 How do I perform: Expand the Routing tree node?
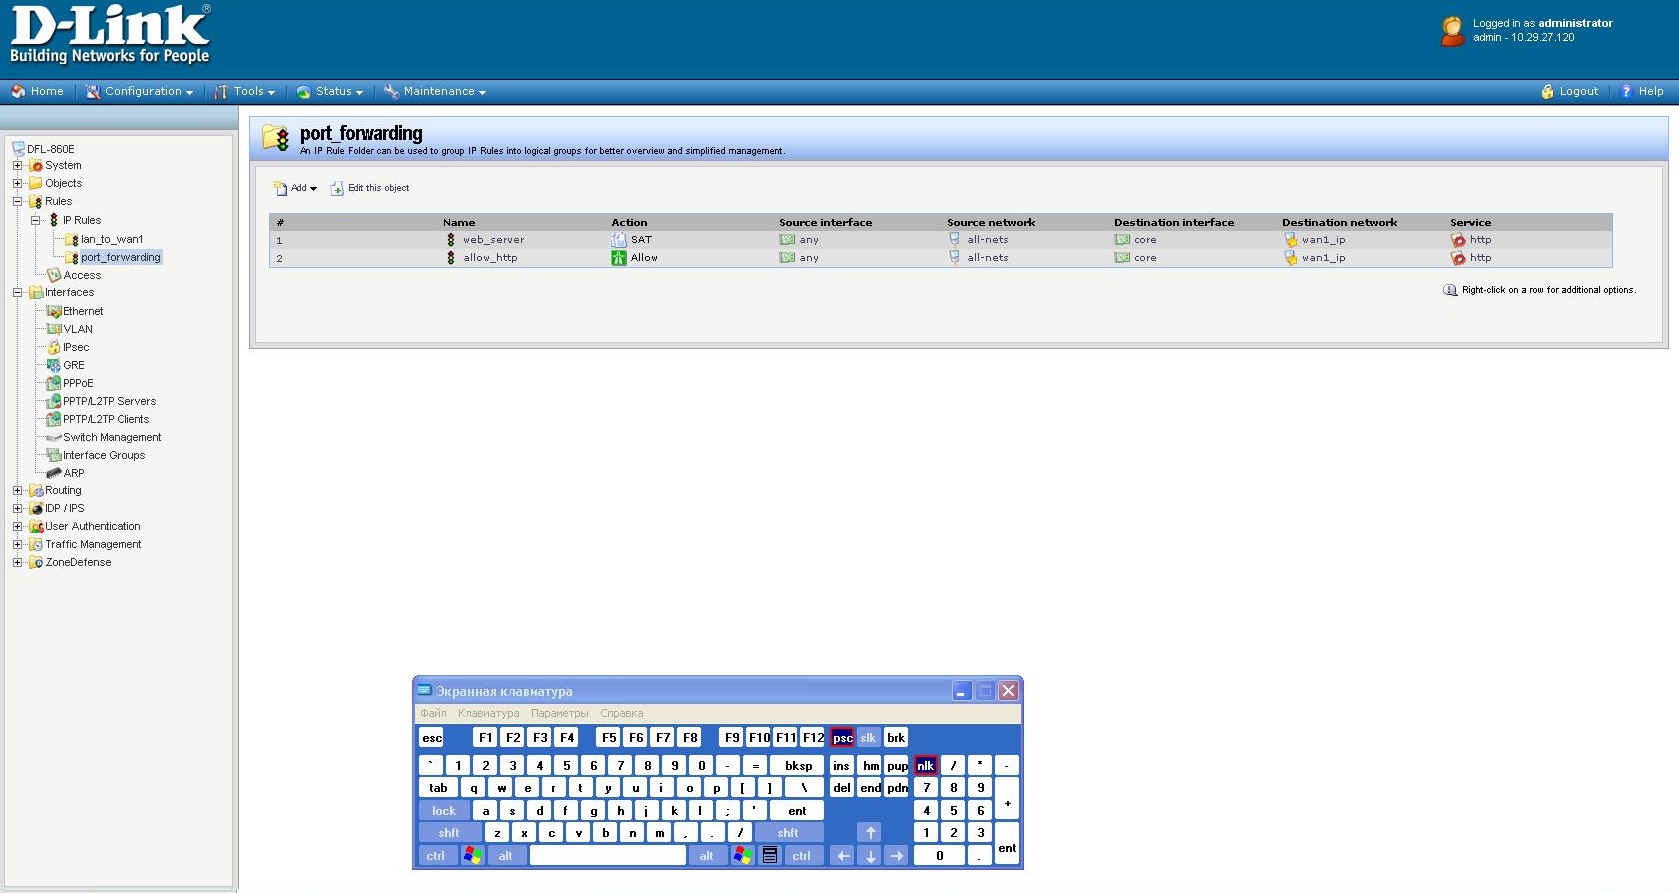(17, 491)
